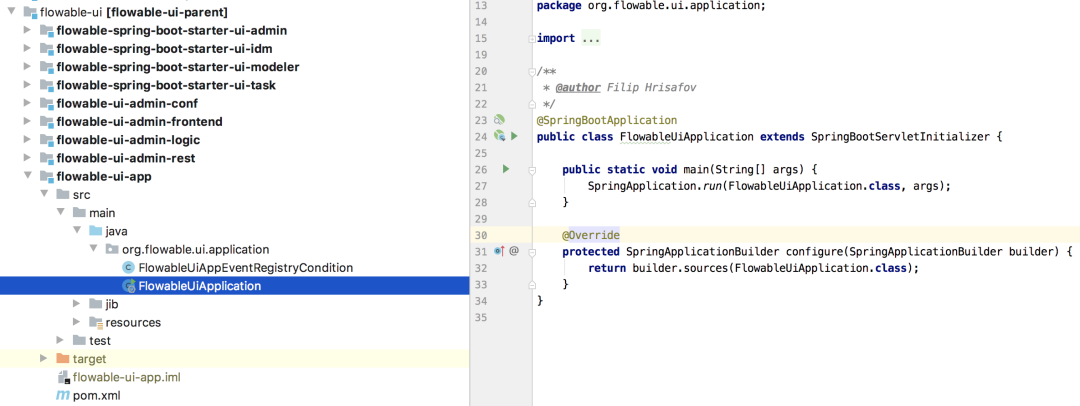
Task: Click author name Filip Hrisafov in Javadoc
Action: 654,88
